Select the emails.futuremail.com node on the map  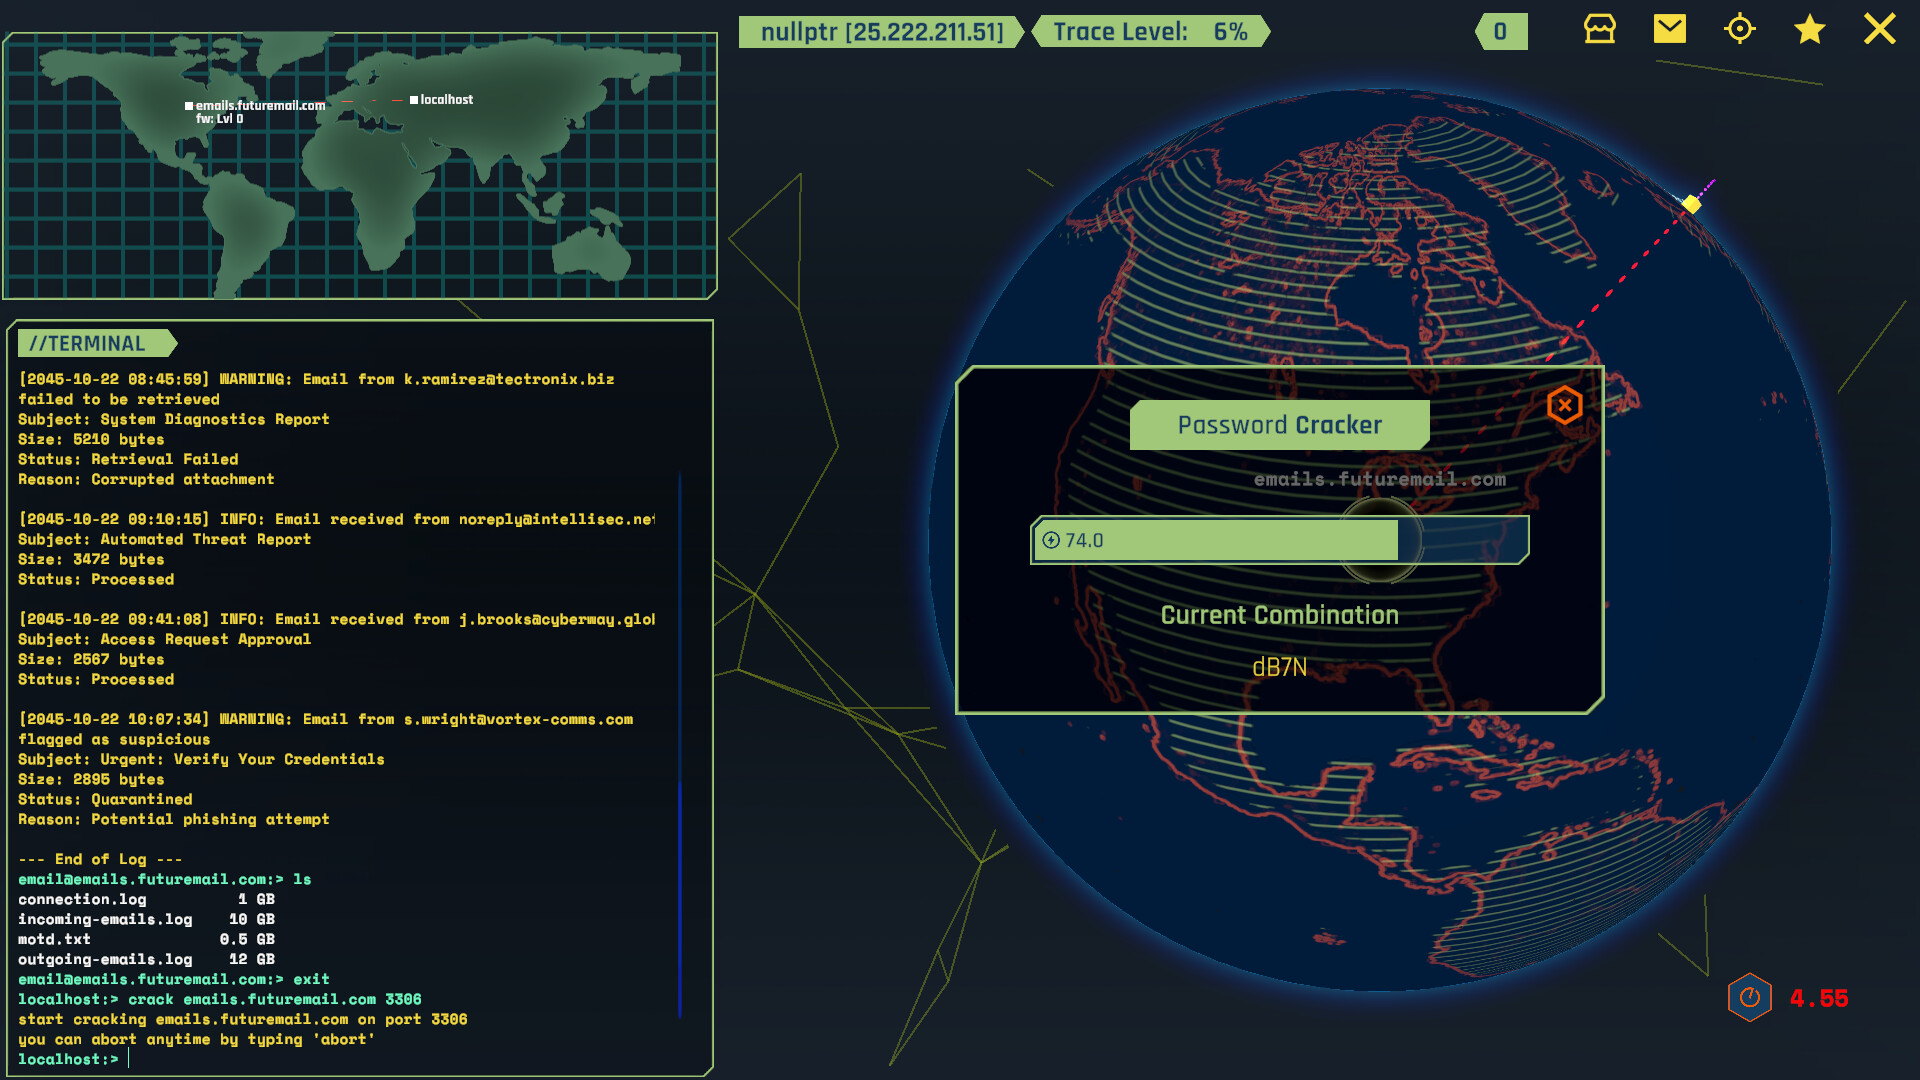pyautogui.click(x=190, y=105)
